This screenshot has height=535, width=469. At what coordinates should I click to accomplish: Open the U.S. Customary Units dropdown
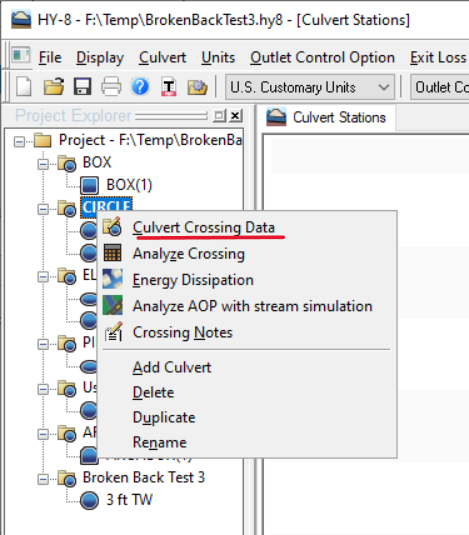(x=310, y=87)
